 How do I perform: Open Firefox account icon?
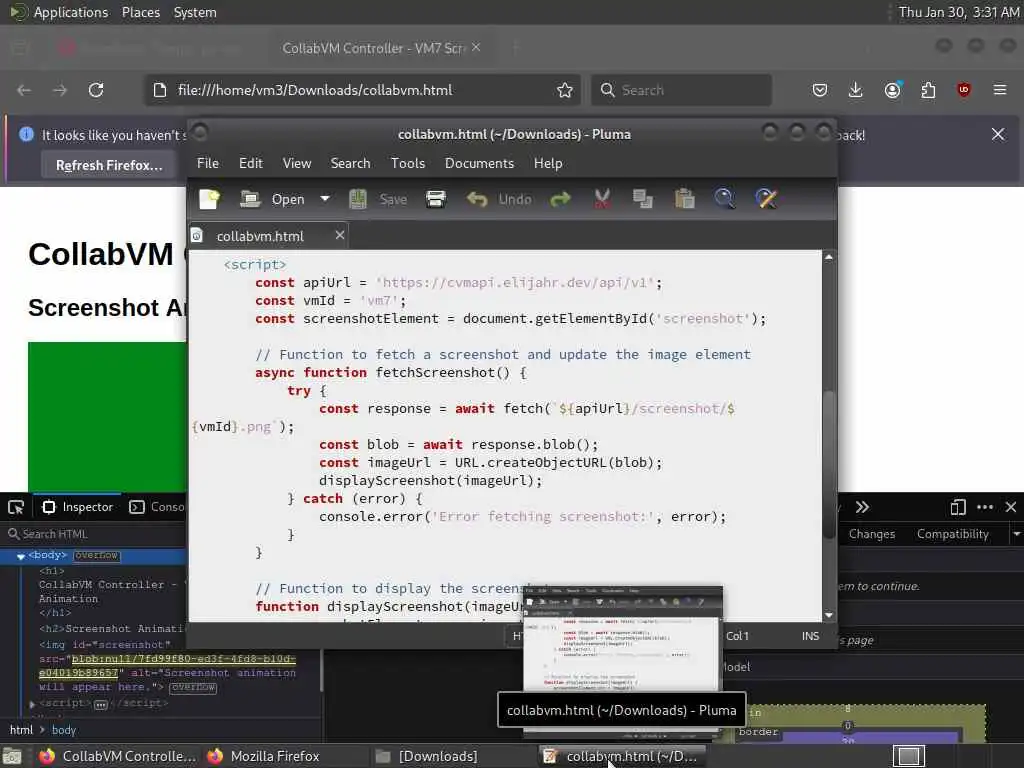pyautogui.click(x=892, y=90)
